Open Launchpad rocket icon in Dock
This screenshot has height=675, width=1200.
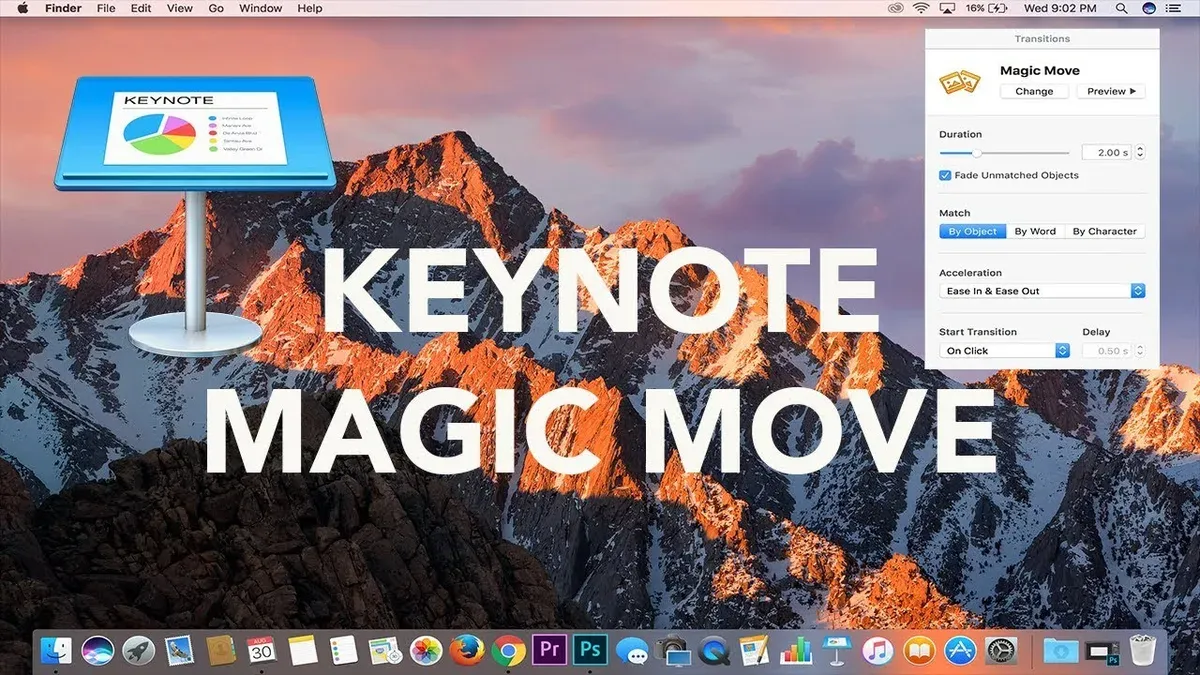pyautogui.click(x=139, y=651)
